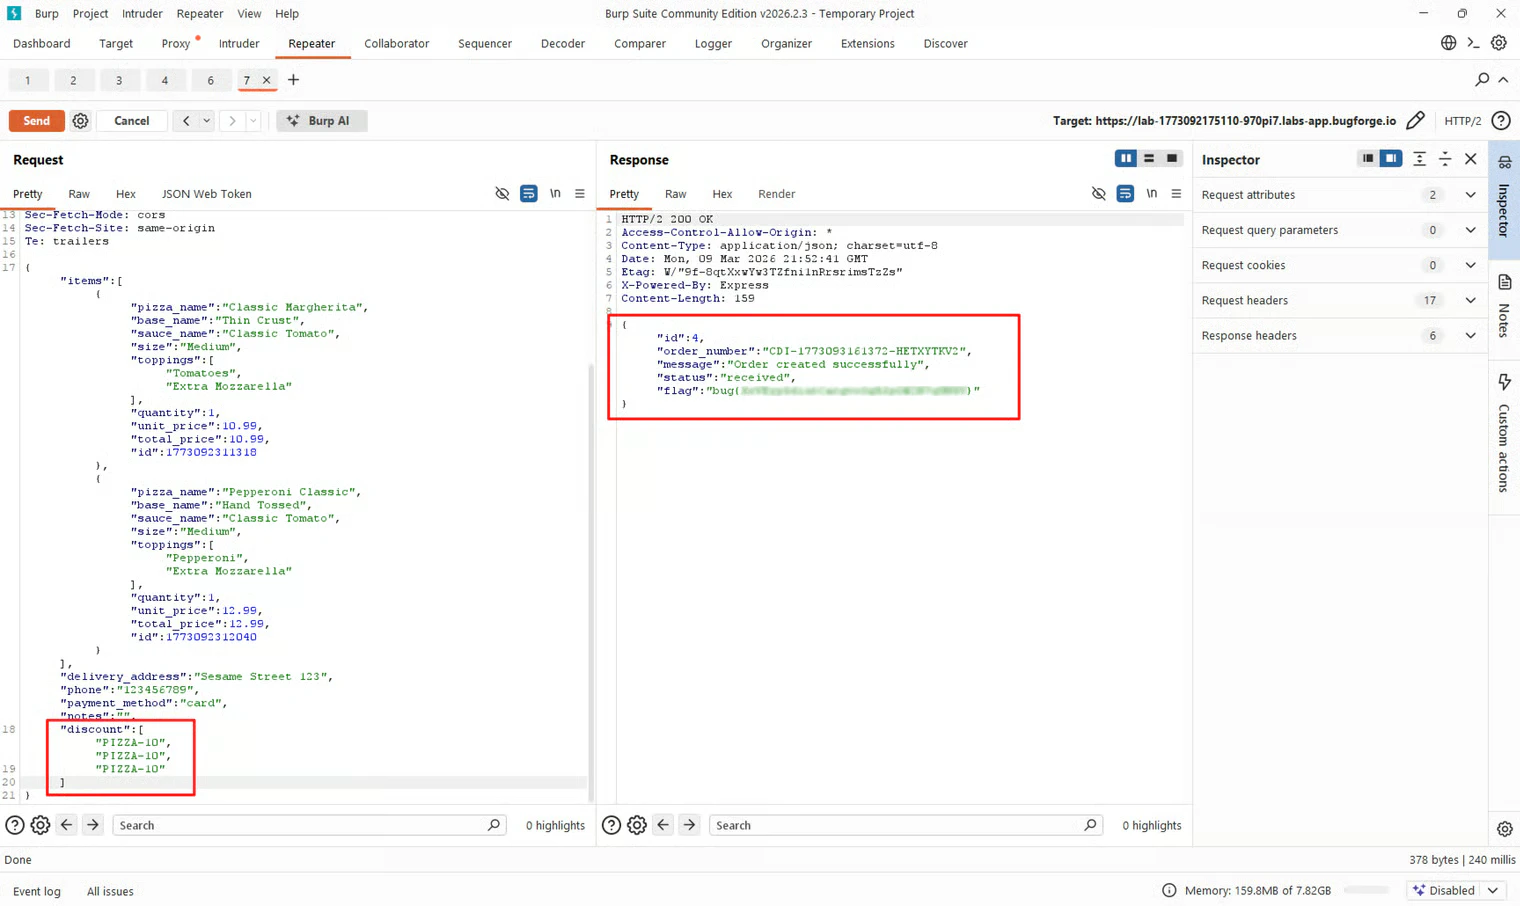Open the history forward dropdown arrow
Viewport: 1520px width, 906px height.
click(x=253, y=121)
